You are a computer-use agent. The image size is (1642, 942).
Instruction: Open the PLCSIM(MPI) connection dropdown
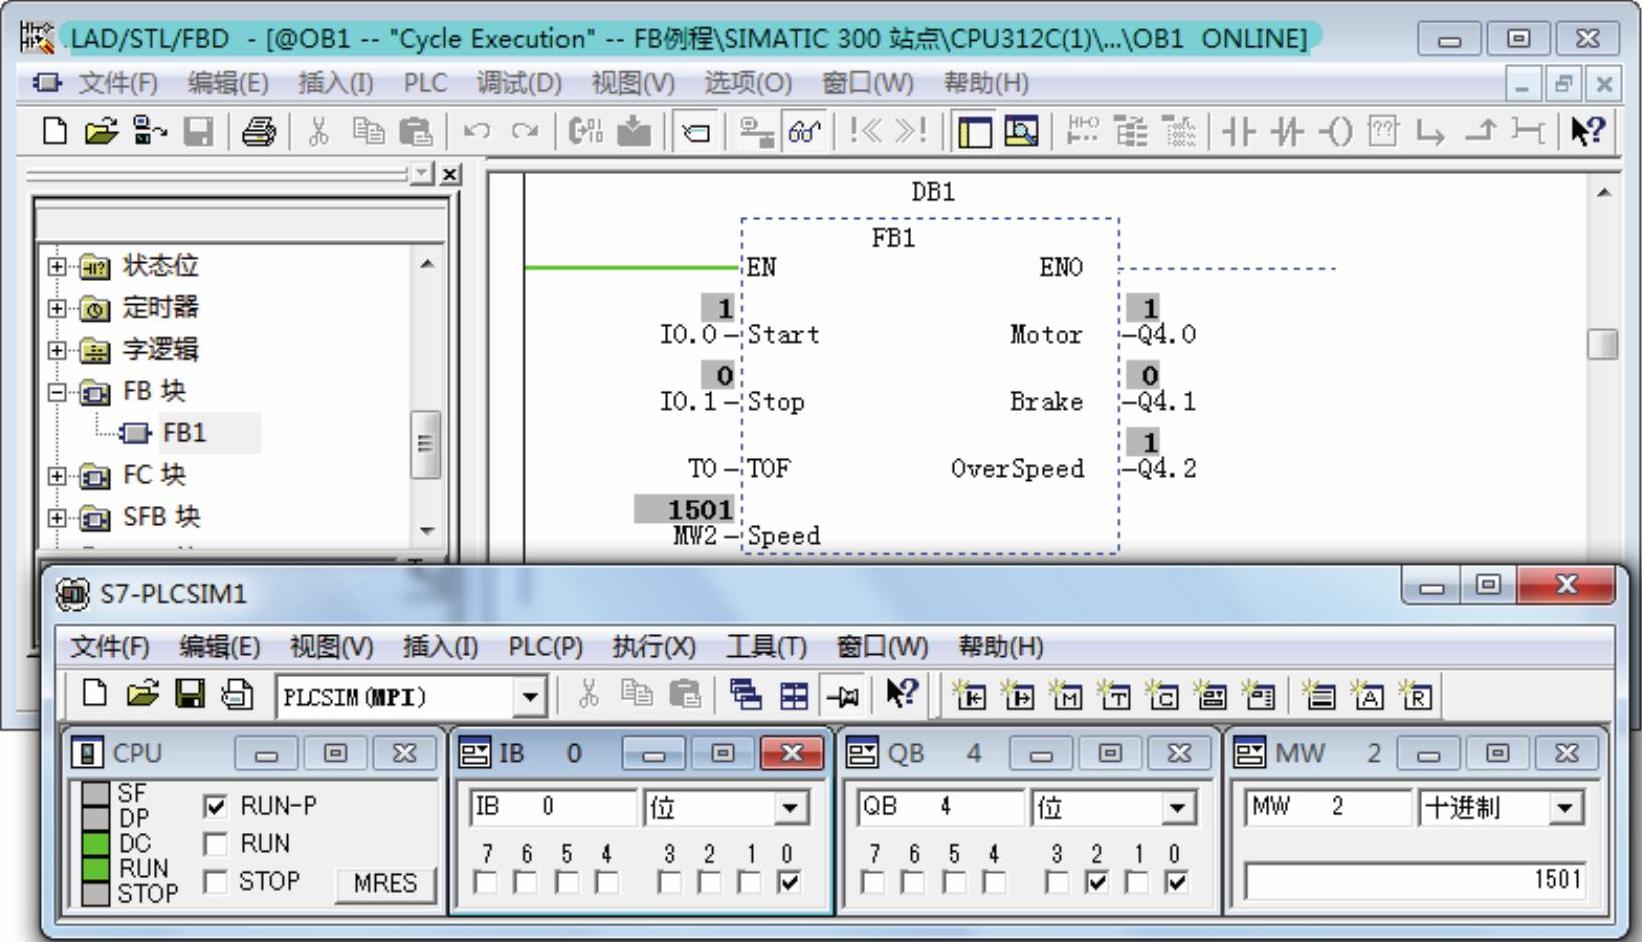click(x=530, y=696)
